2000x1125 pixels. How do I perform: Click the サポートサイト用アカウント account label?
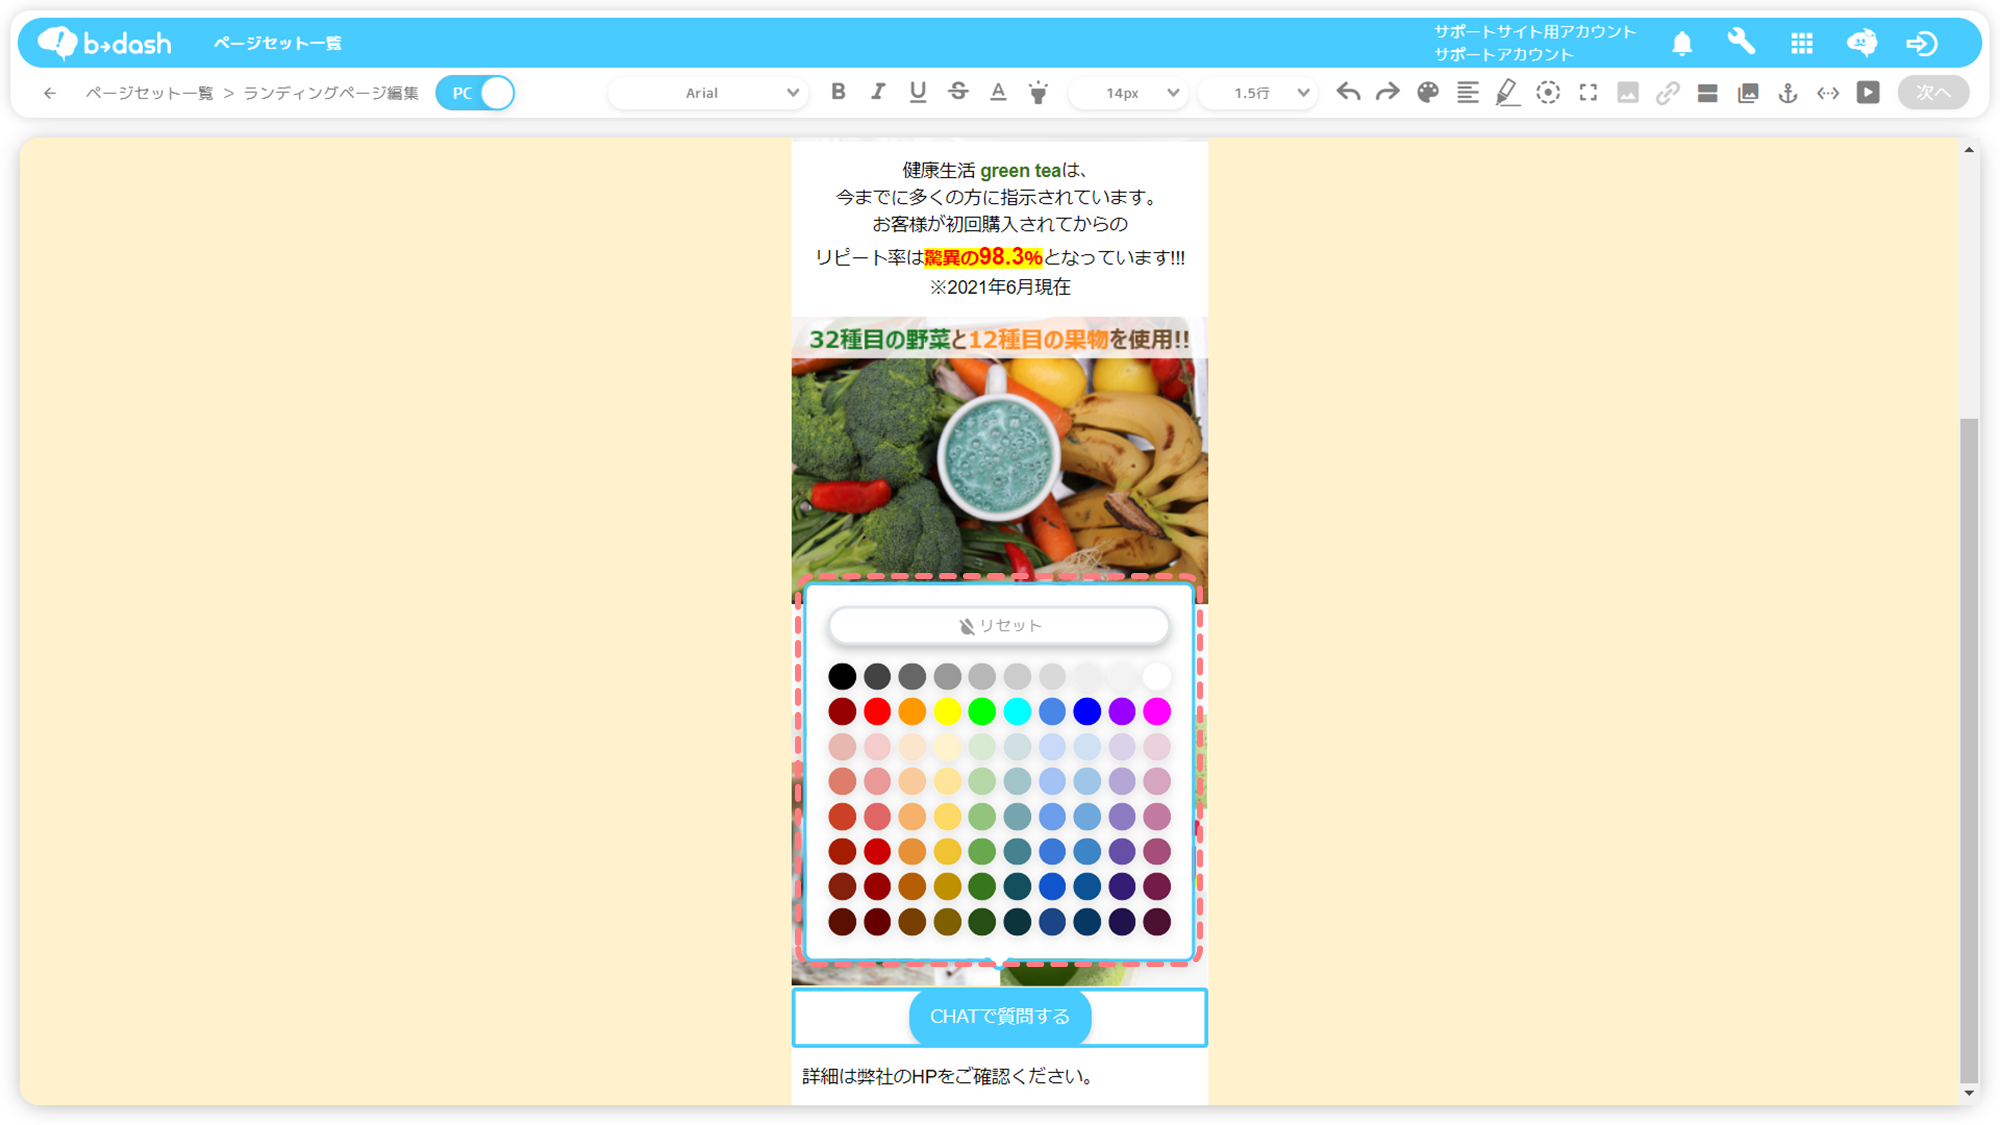click(1535, 32)
